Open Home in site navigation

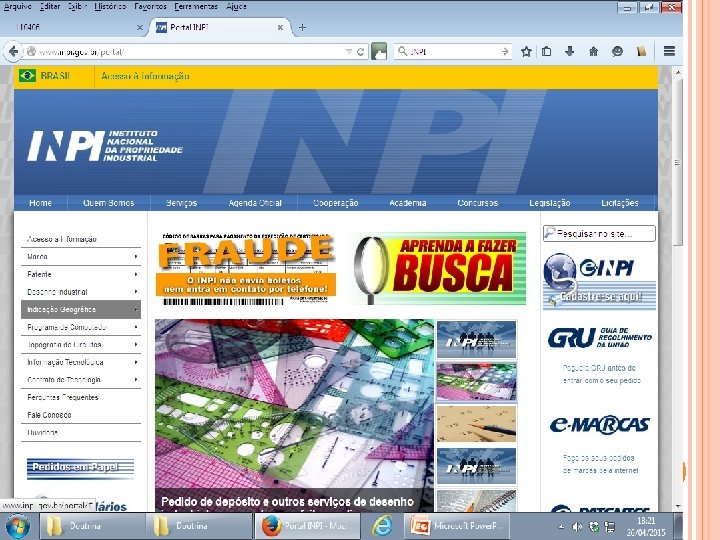[40, 202]
